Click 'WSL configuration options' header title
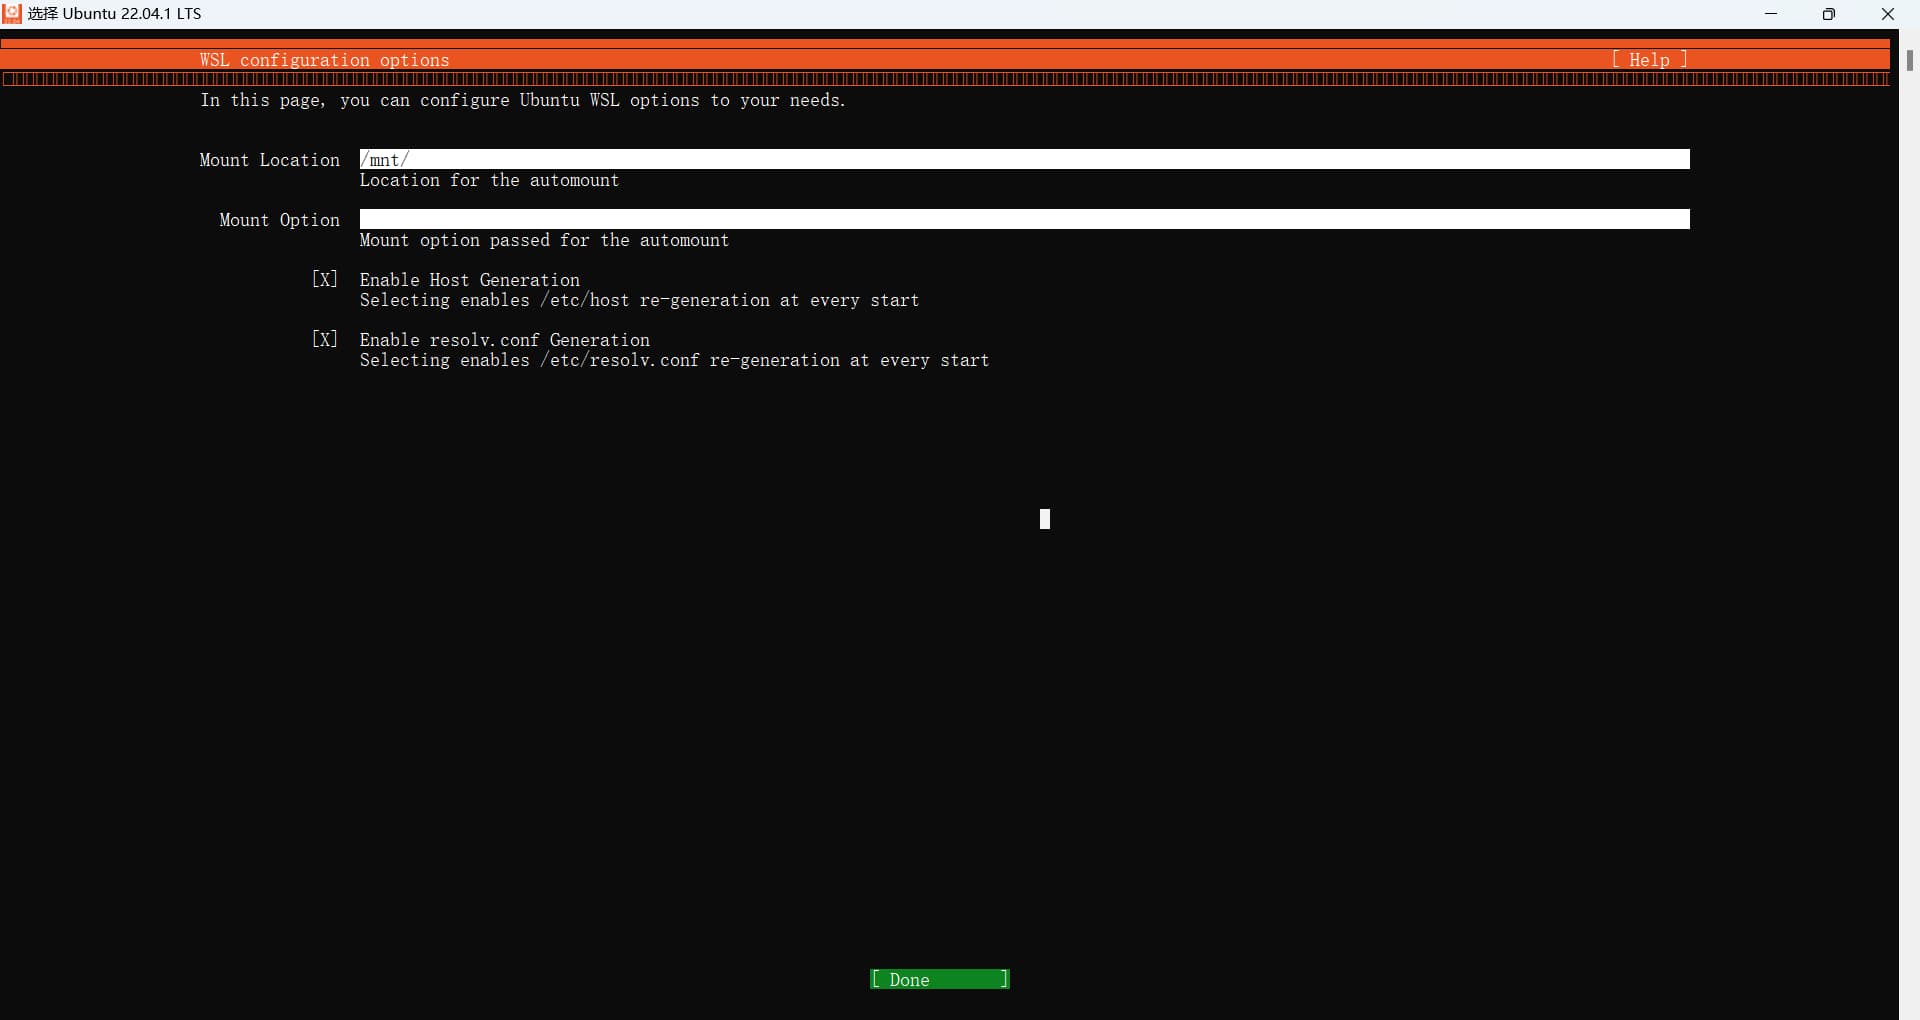The image size is (1920, 1020). 325,60
